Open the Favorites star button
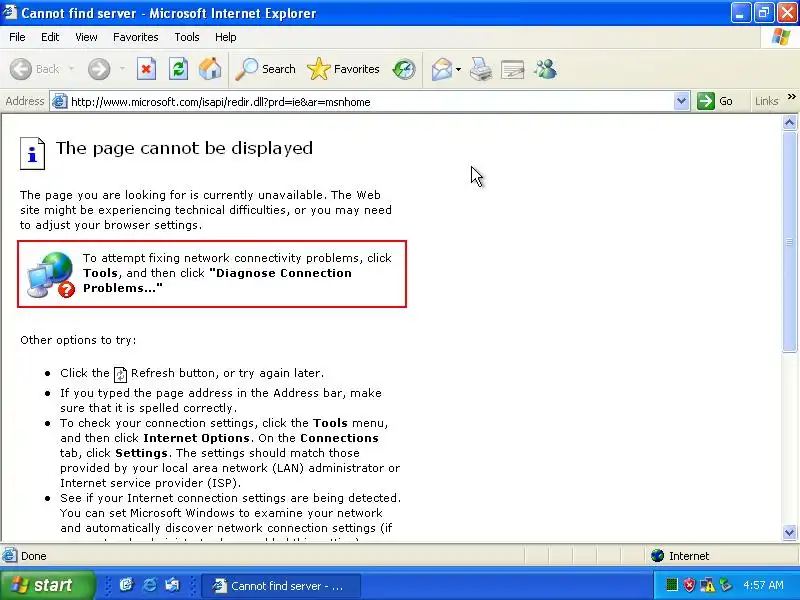The image size is (800, 600). tap(343, 69)
